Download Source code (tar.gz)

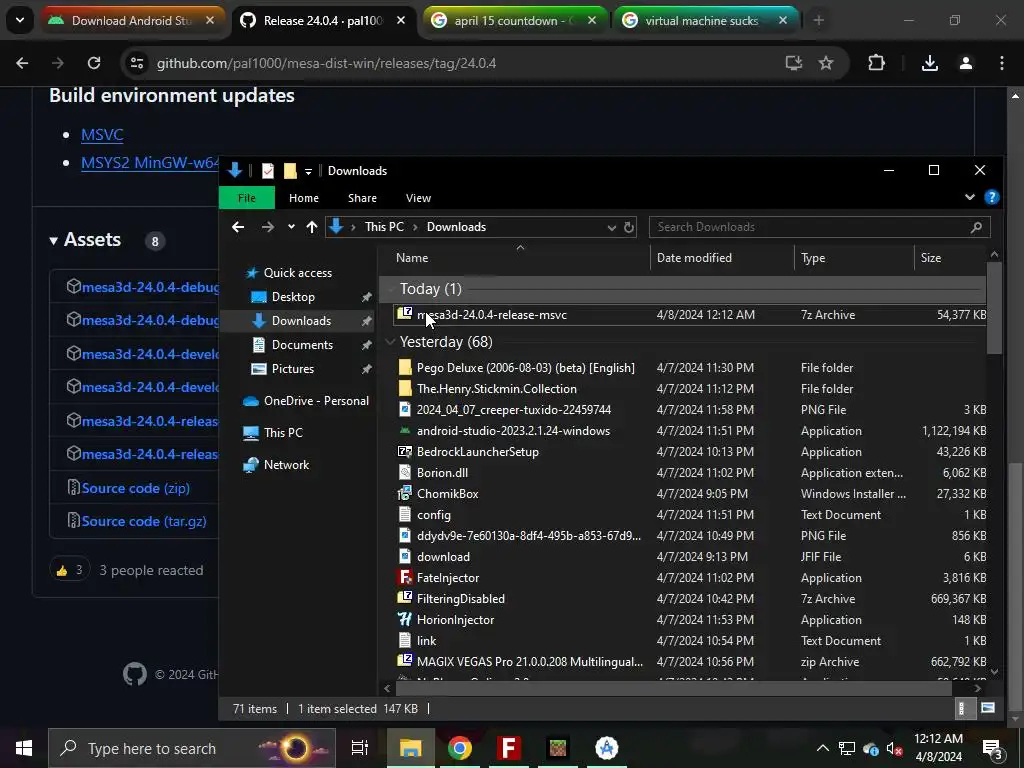coord(144,521)
